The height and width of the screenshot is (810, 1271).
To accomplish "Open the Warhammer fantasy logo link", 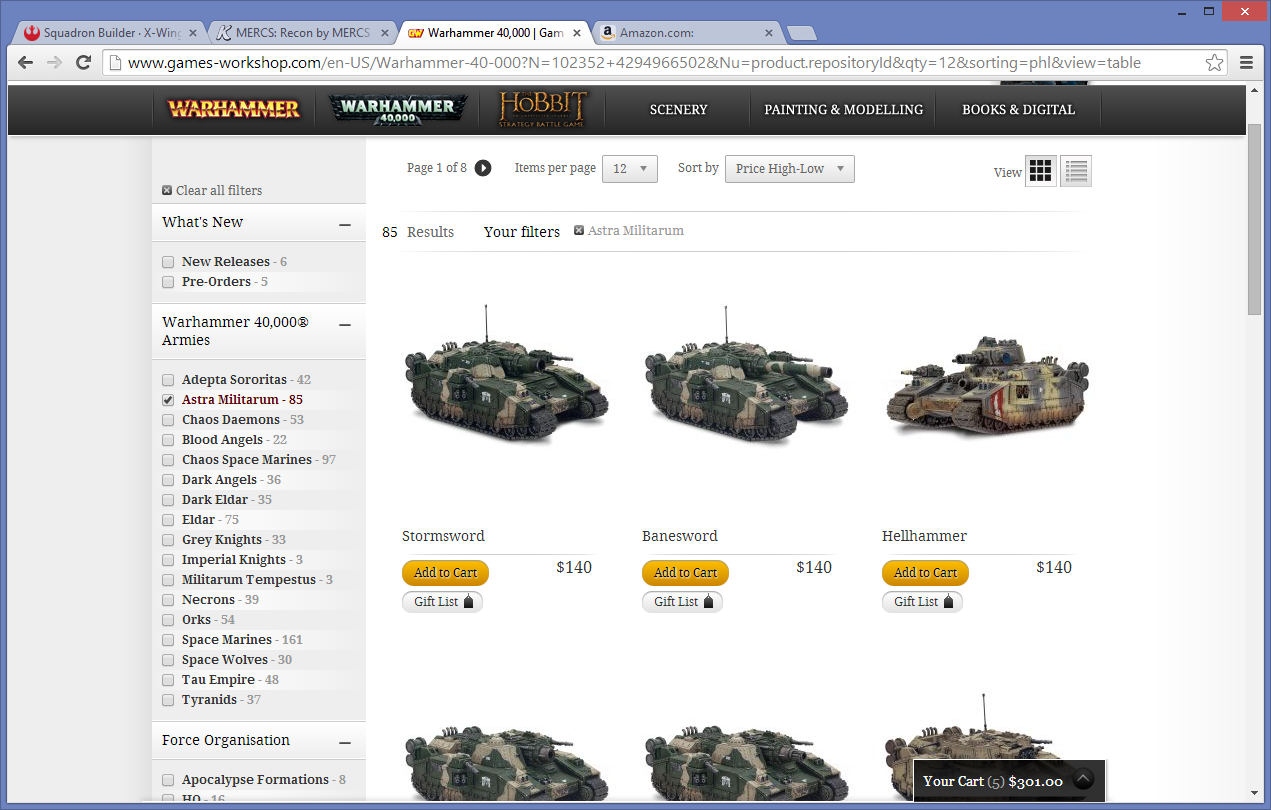I will coord(233,109).
